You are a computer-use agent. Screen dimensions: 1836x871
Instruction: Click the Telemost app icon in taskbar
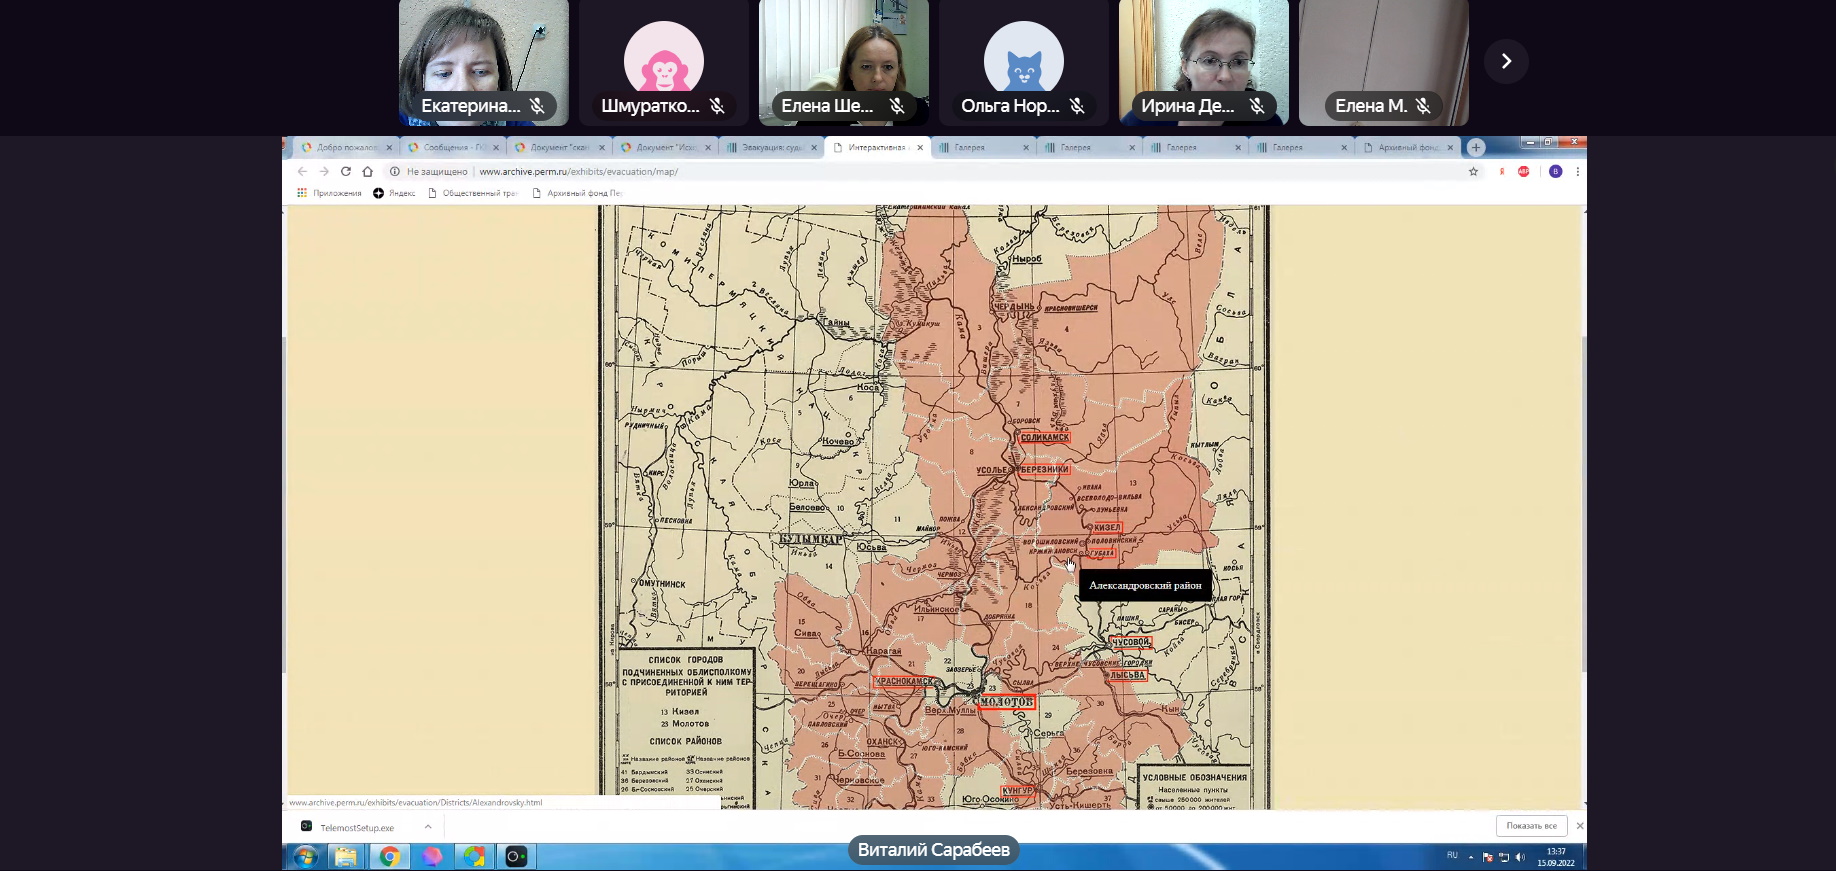tap(516, 856)
